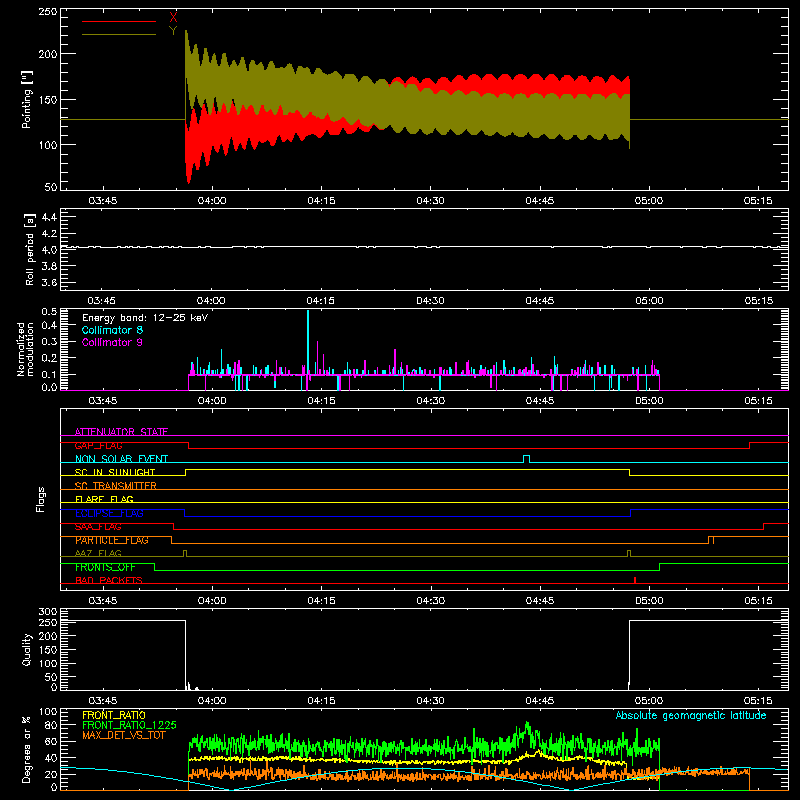Click the red 'X' legend label
The height and width of the screenshot is (800, 800).
click(x=173, y=18)
